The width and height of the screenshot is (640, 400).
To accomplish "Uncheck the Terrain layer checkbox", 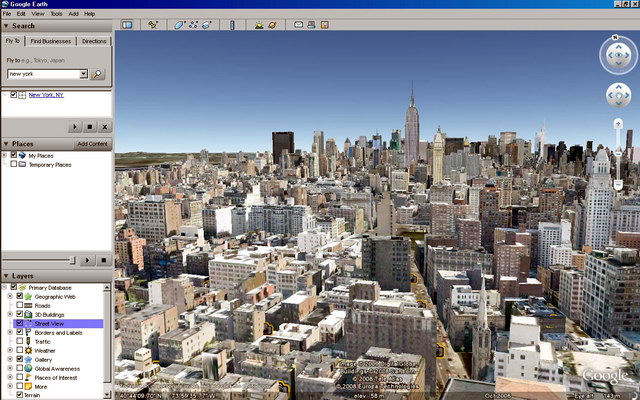I will [19, 395].
